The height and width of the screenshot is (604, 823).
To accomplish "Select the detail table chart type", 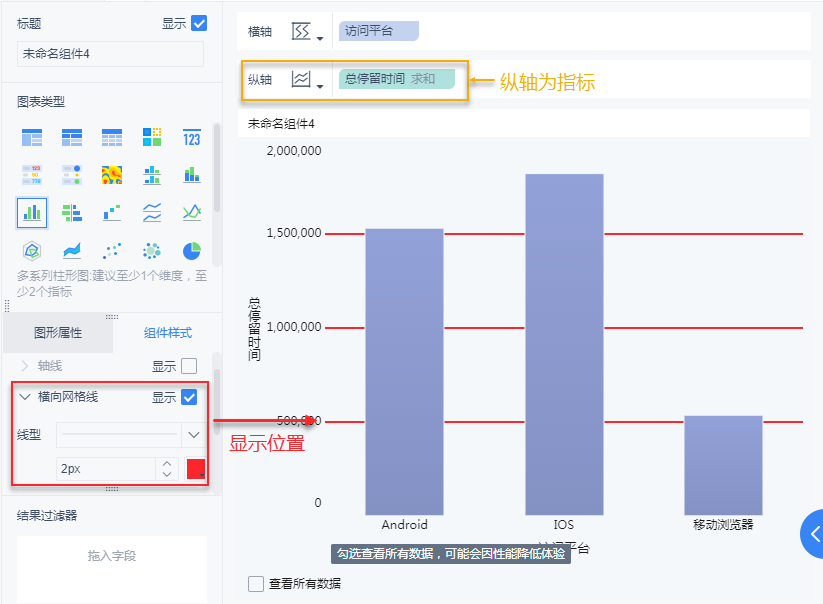I will coord(112,137).
